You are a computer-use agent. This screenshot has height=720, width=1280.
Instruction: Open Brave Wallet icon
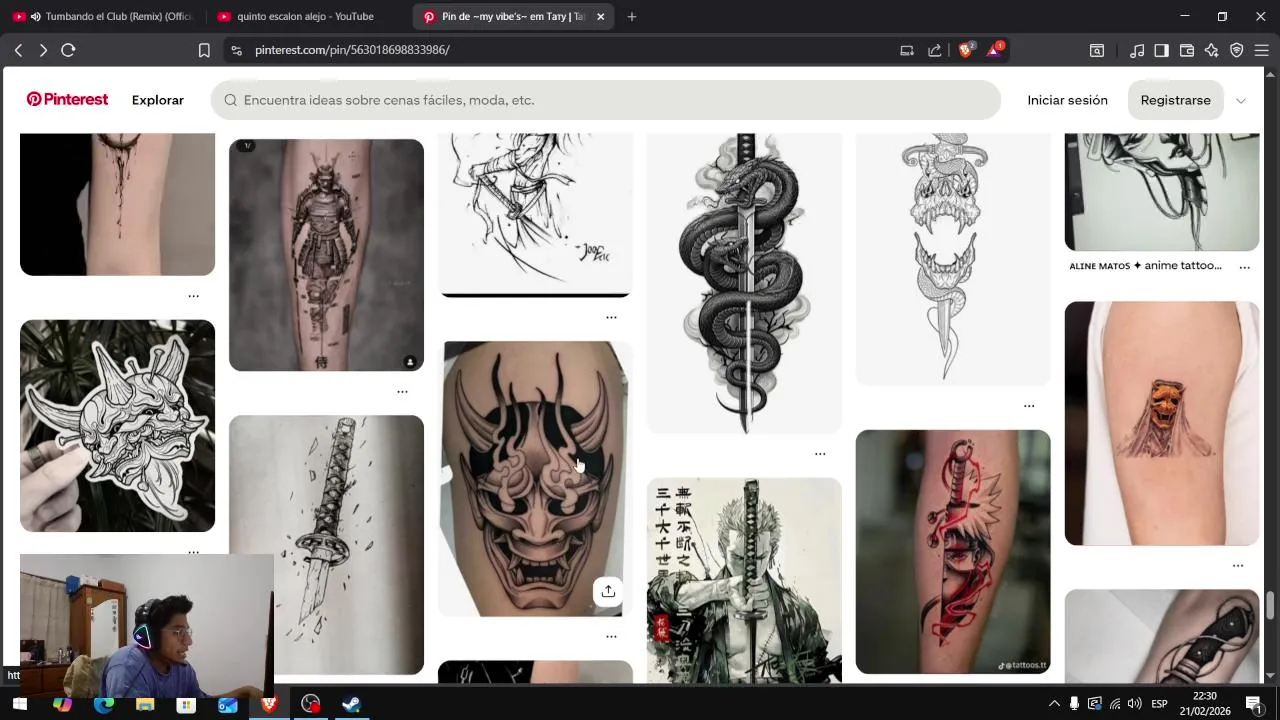pyautogui.click(x=1187, y=50)
